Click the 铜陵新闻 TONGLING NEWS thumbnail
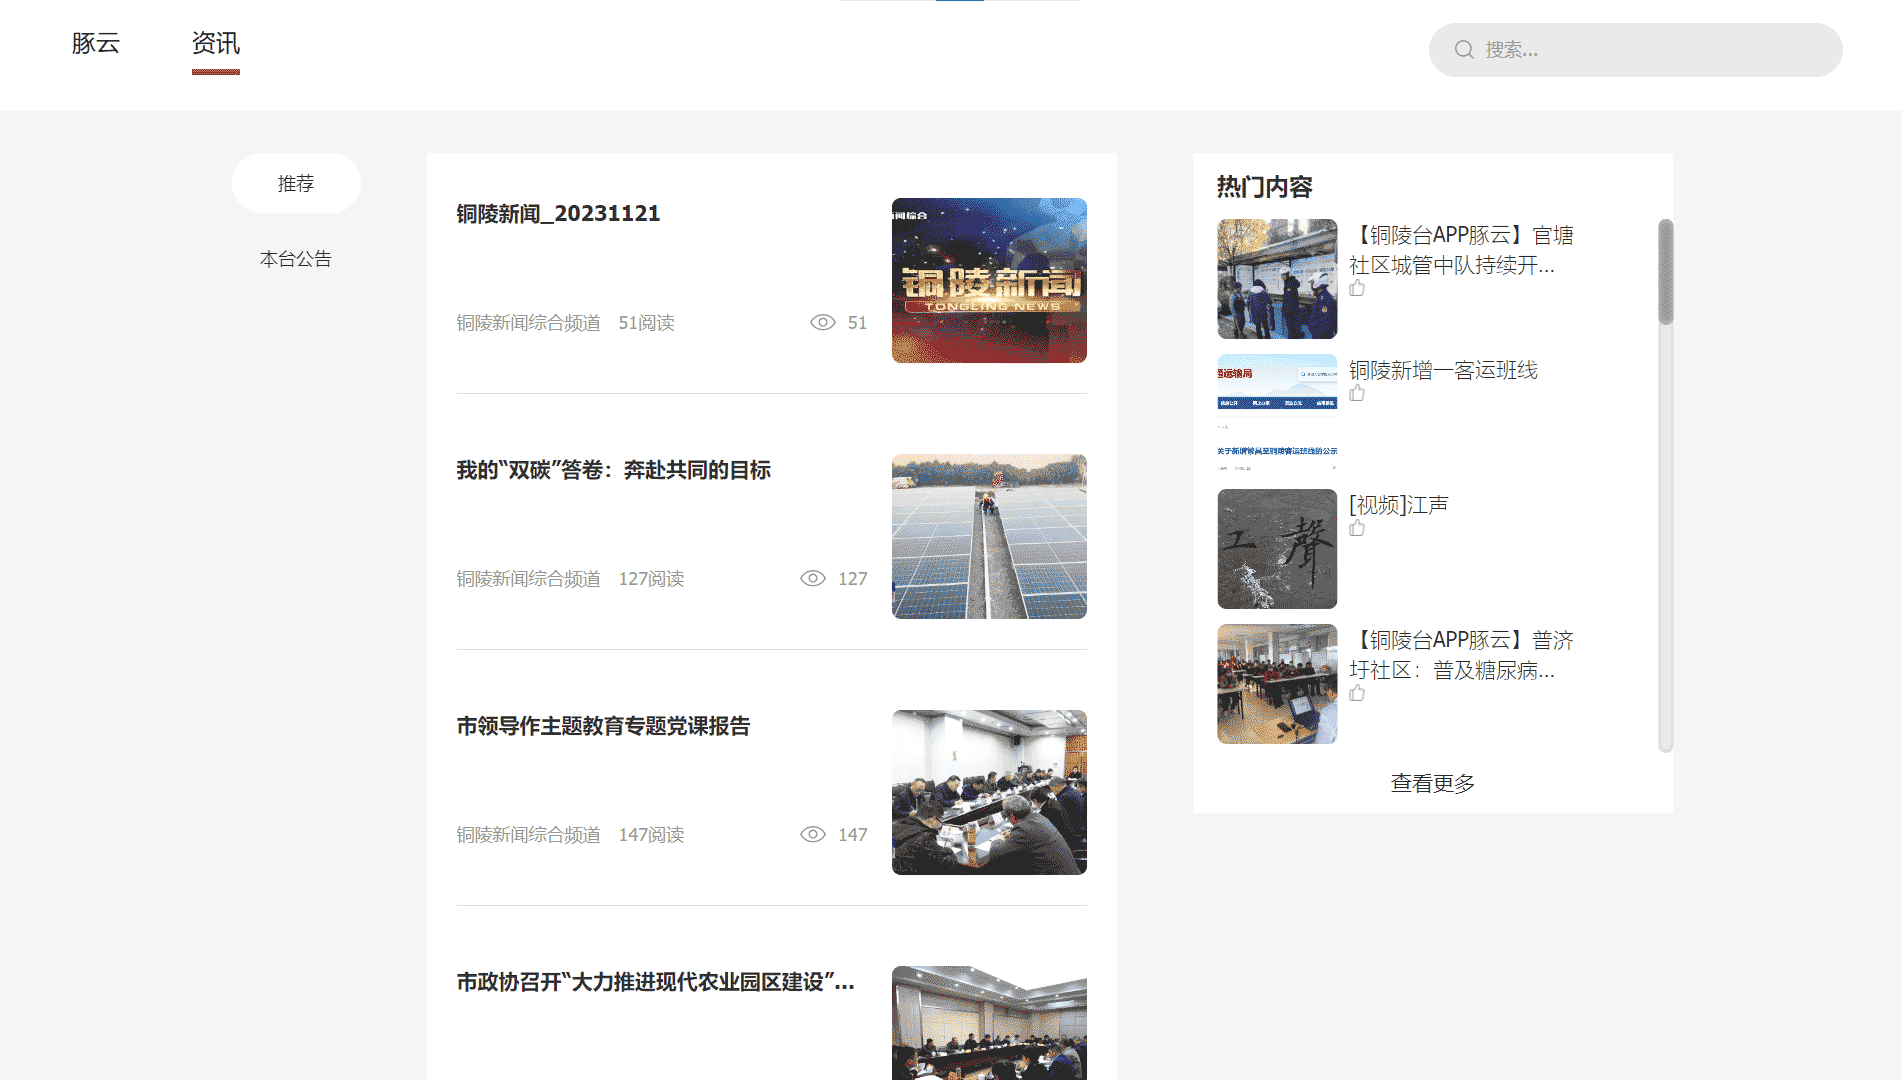This screenshot has width=1902, height=1080. [989, 280]
